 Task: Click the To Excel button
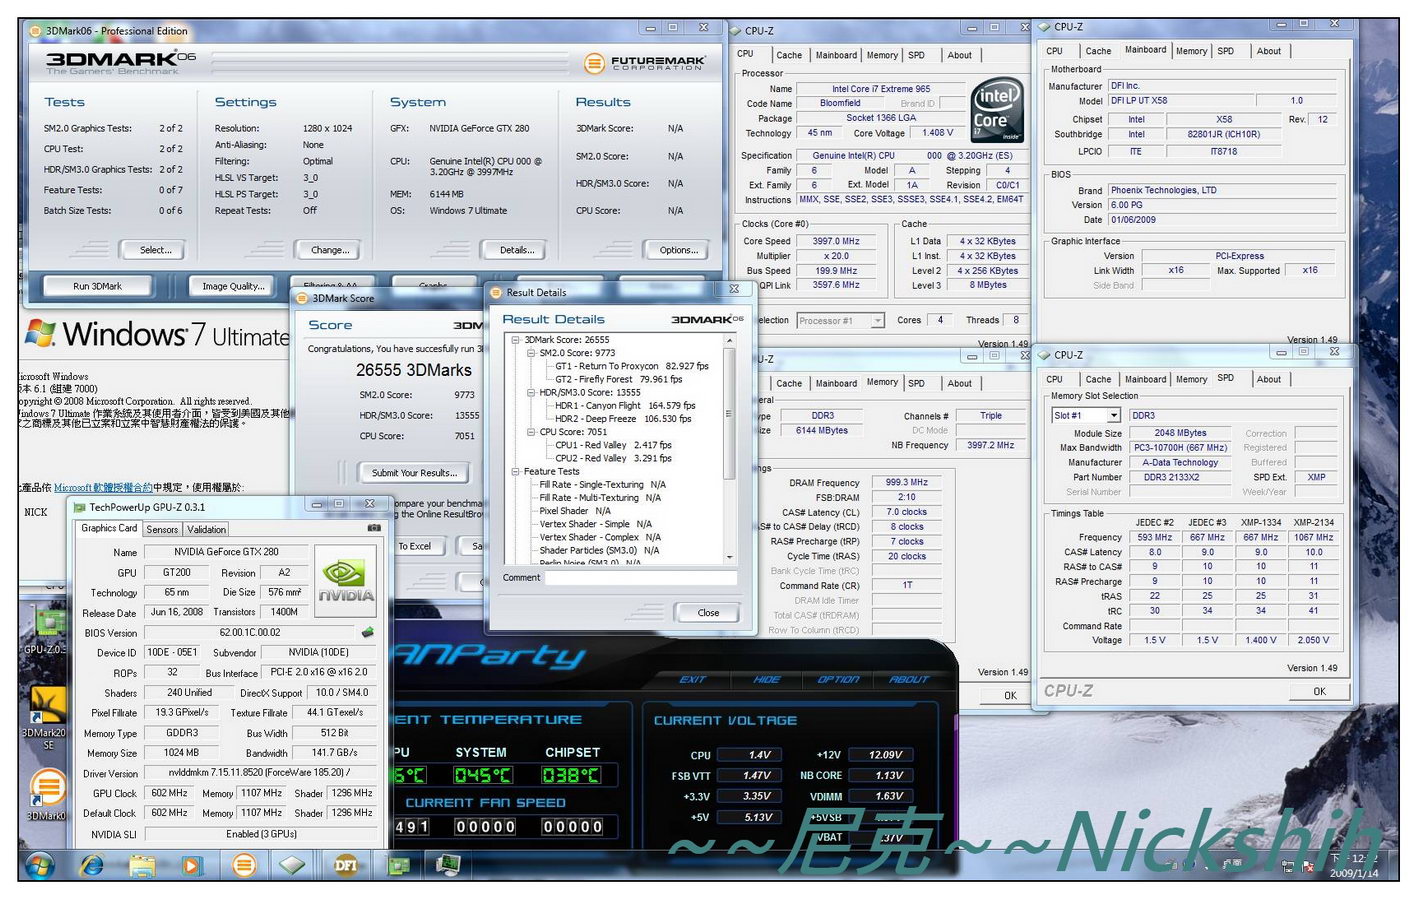[414, 546]
